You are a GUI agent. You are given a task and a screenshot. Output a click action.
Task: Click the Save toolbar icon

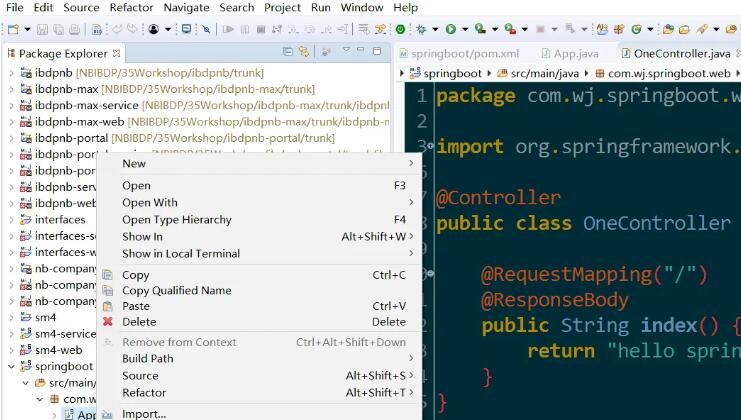point(43,29)
